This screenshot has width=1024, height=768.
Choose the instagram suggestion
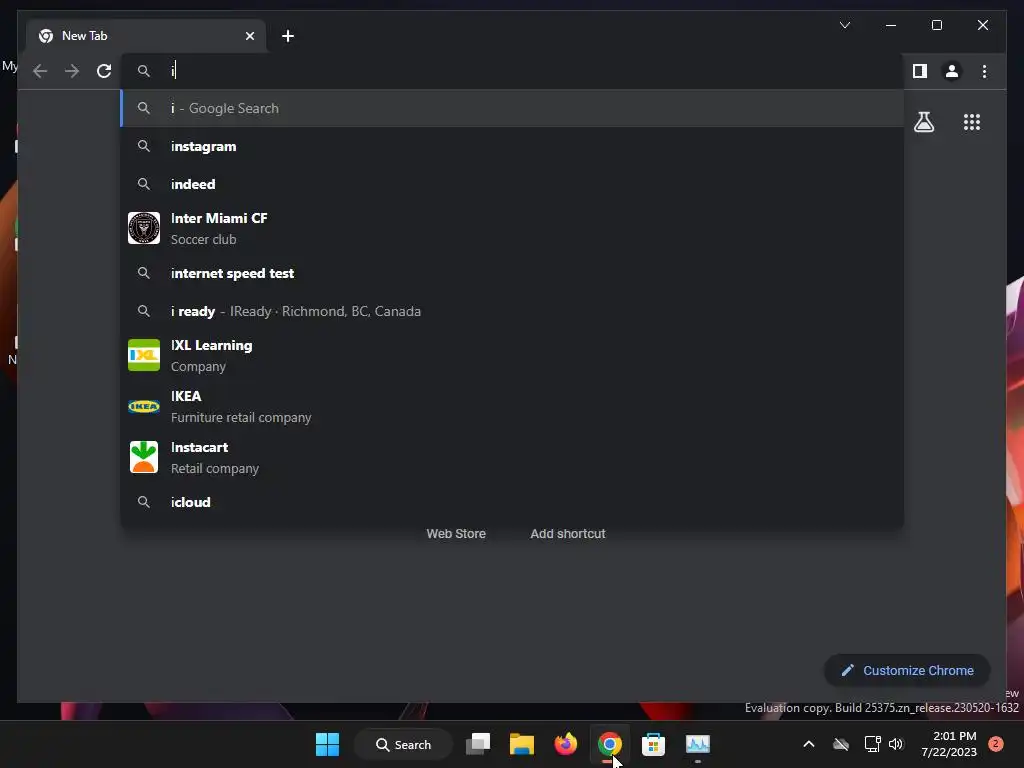tap(513, 146)
